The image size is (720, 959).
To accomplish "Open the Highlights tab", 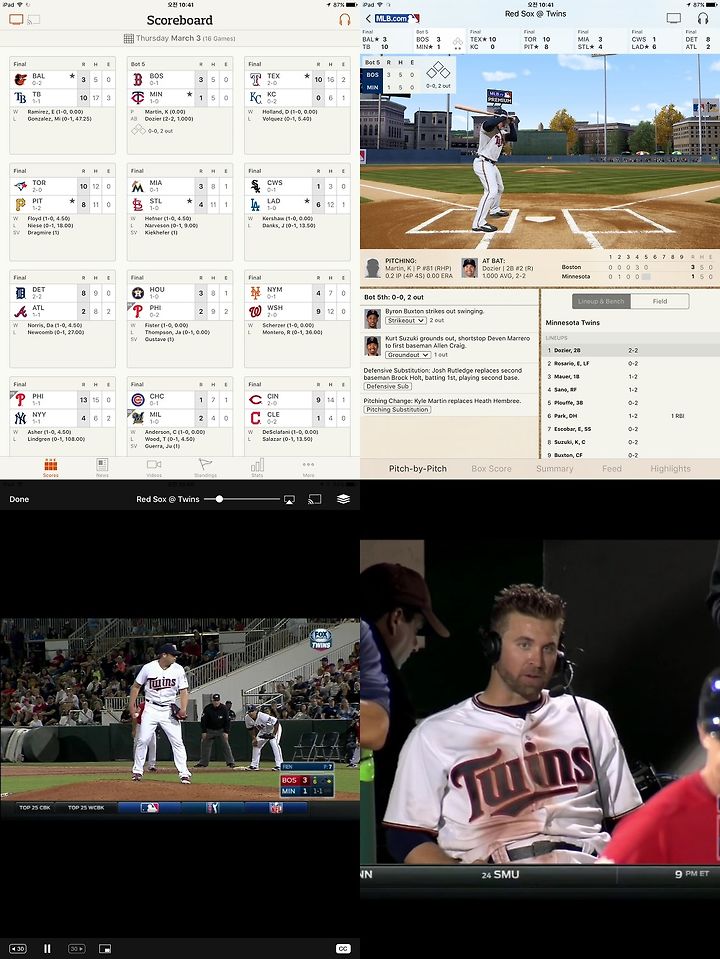I will [670, 468].
